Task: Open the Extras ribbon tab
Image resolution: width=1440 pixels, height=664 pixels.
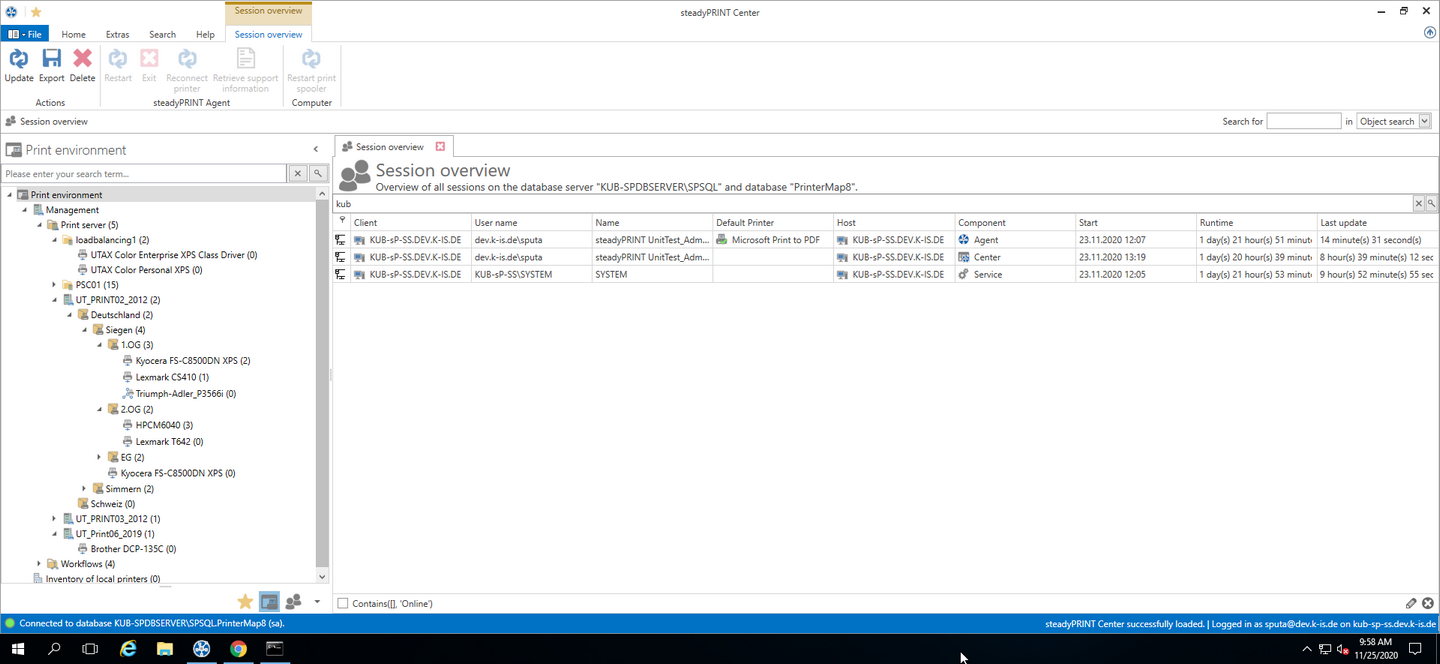Action: pos(117,34)
